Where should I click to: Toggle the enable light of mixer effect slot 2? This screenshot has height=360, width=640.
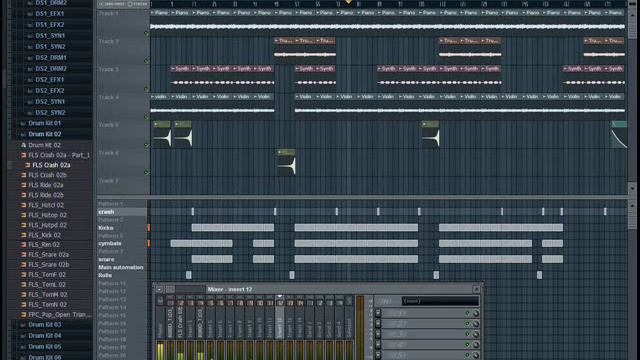click(x=467, y=324)
